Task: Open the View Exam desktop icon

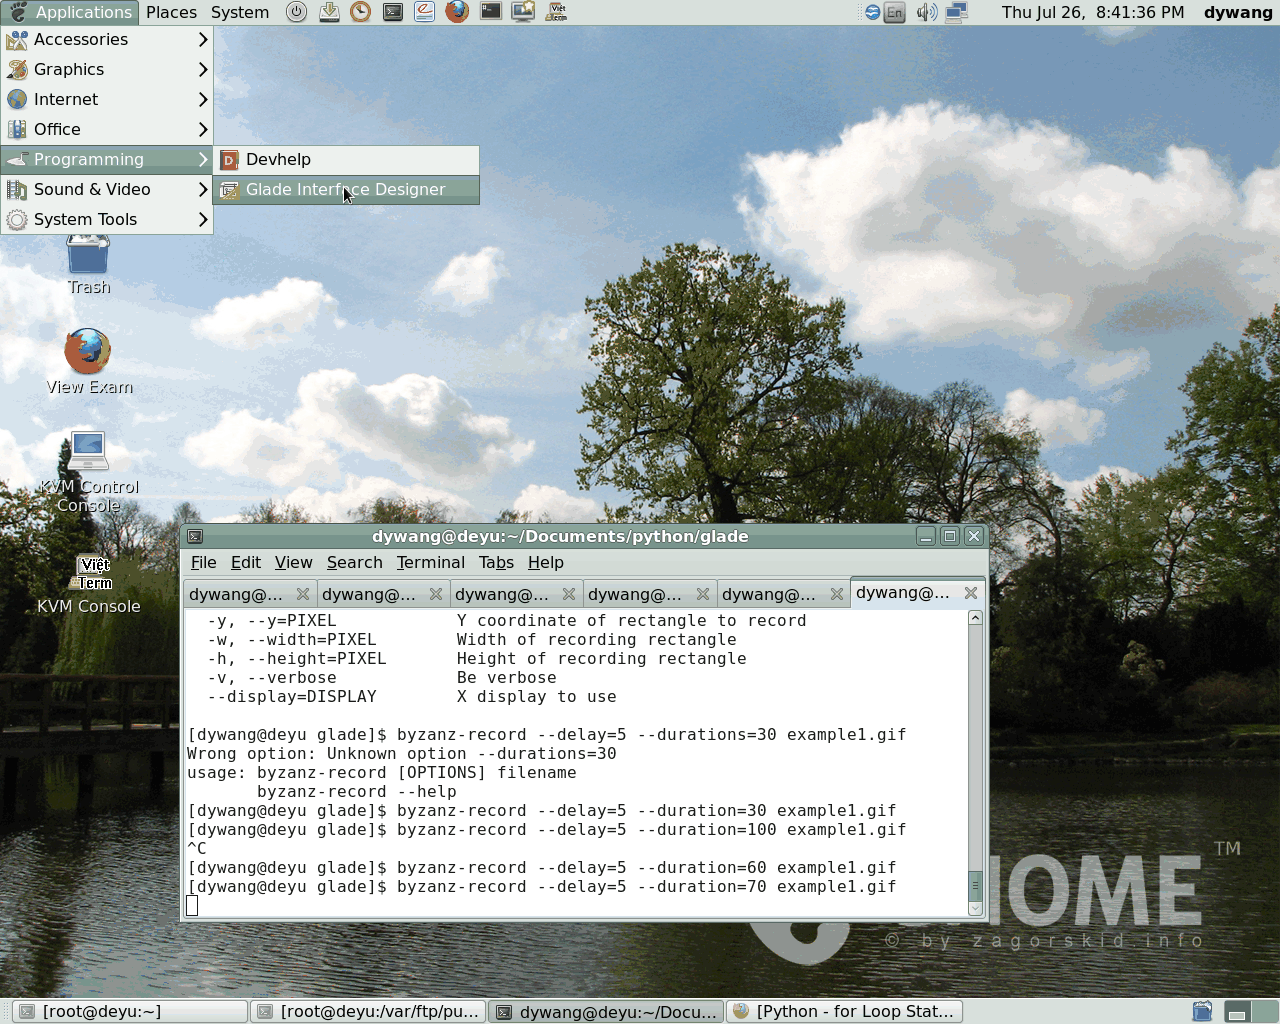Action: pyautogui.click(x=88, y=353)
